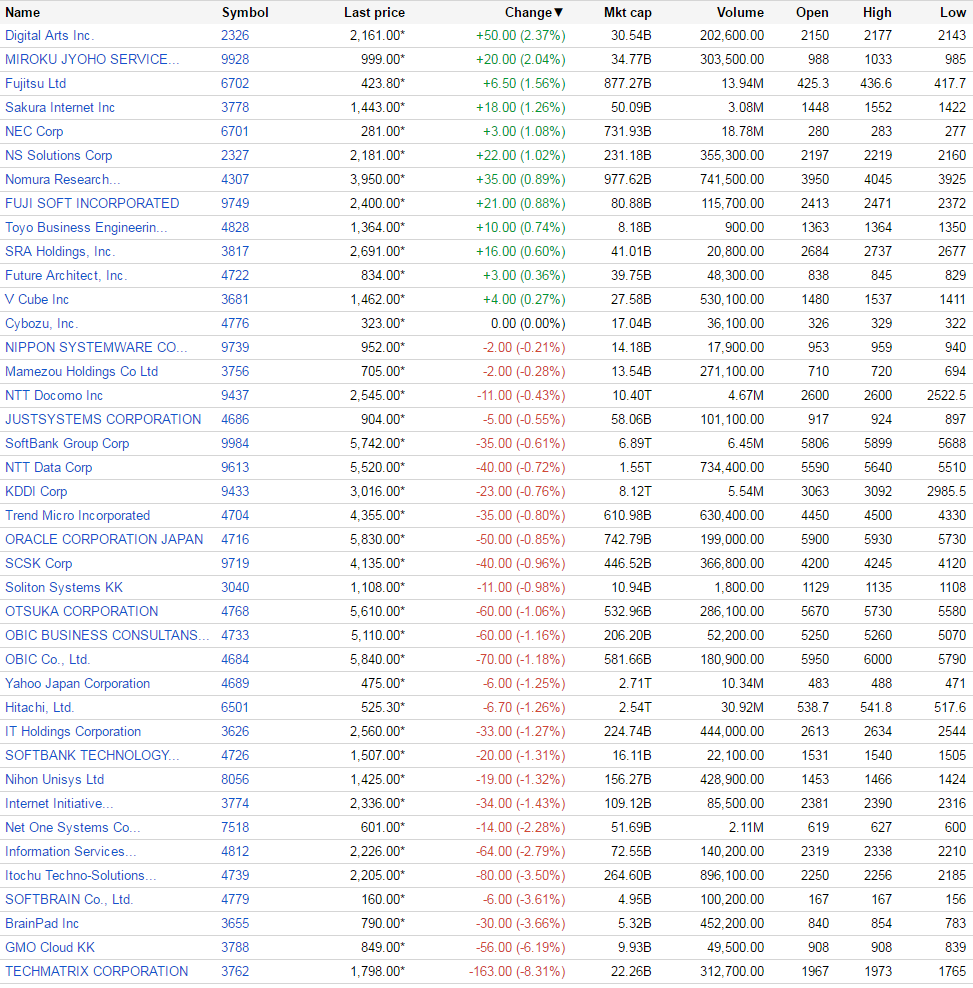Open ORACLE CORPORATION JAPAN link
Image resolution: width=973 pixels, height=988 pixels.
click(104, 539)
